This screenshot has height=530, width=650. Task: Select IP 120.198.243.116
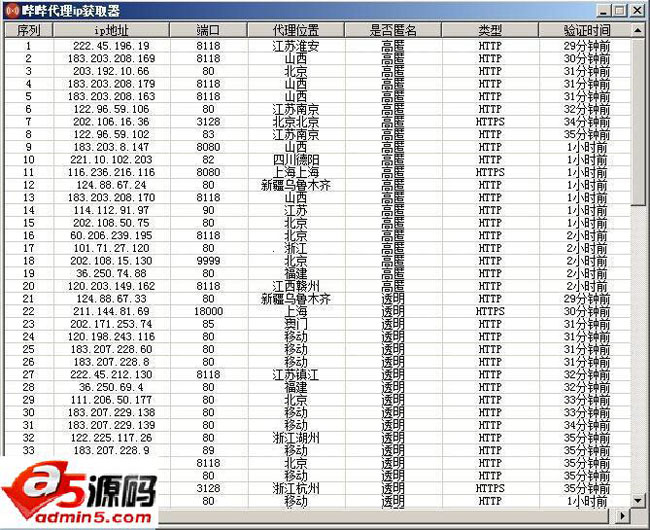[111, 336]
